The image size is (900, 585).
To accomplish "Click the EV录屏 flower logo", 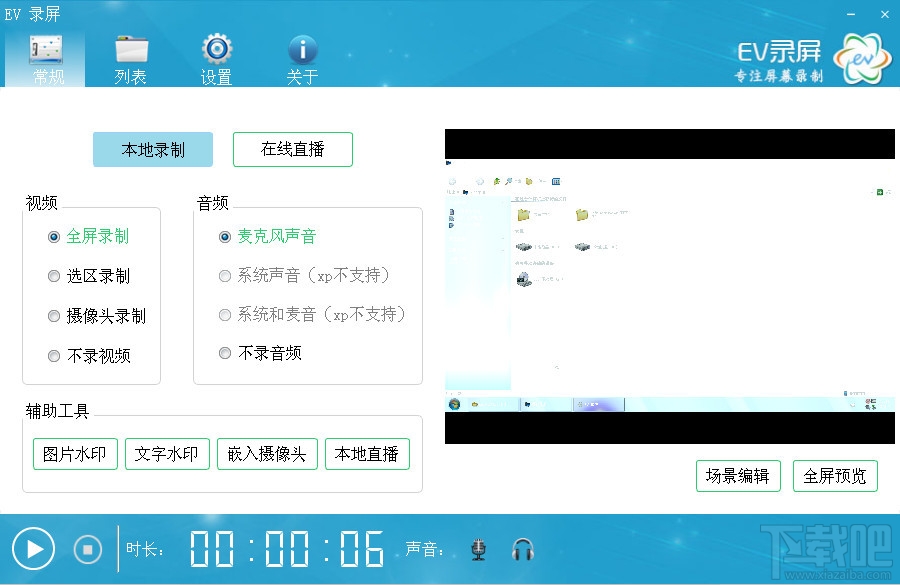I will coord(862,59).
